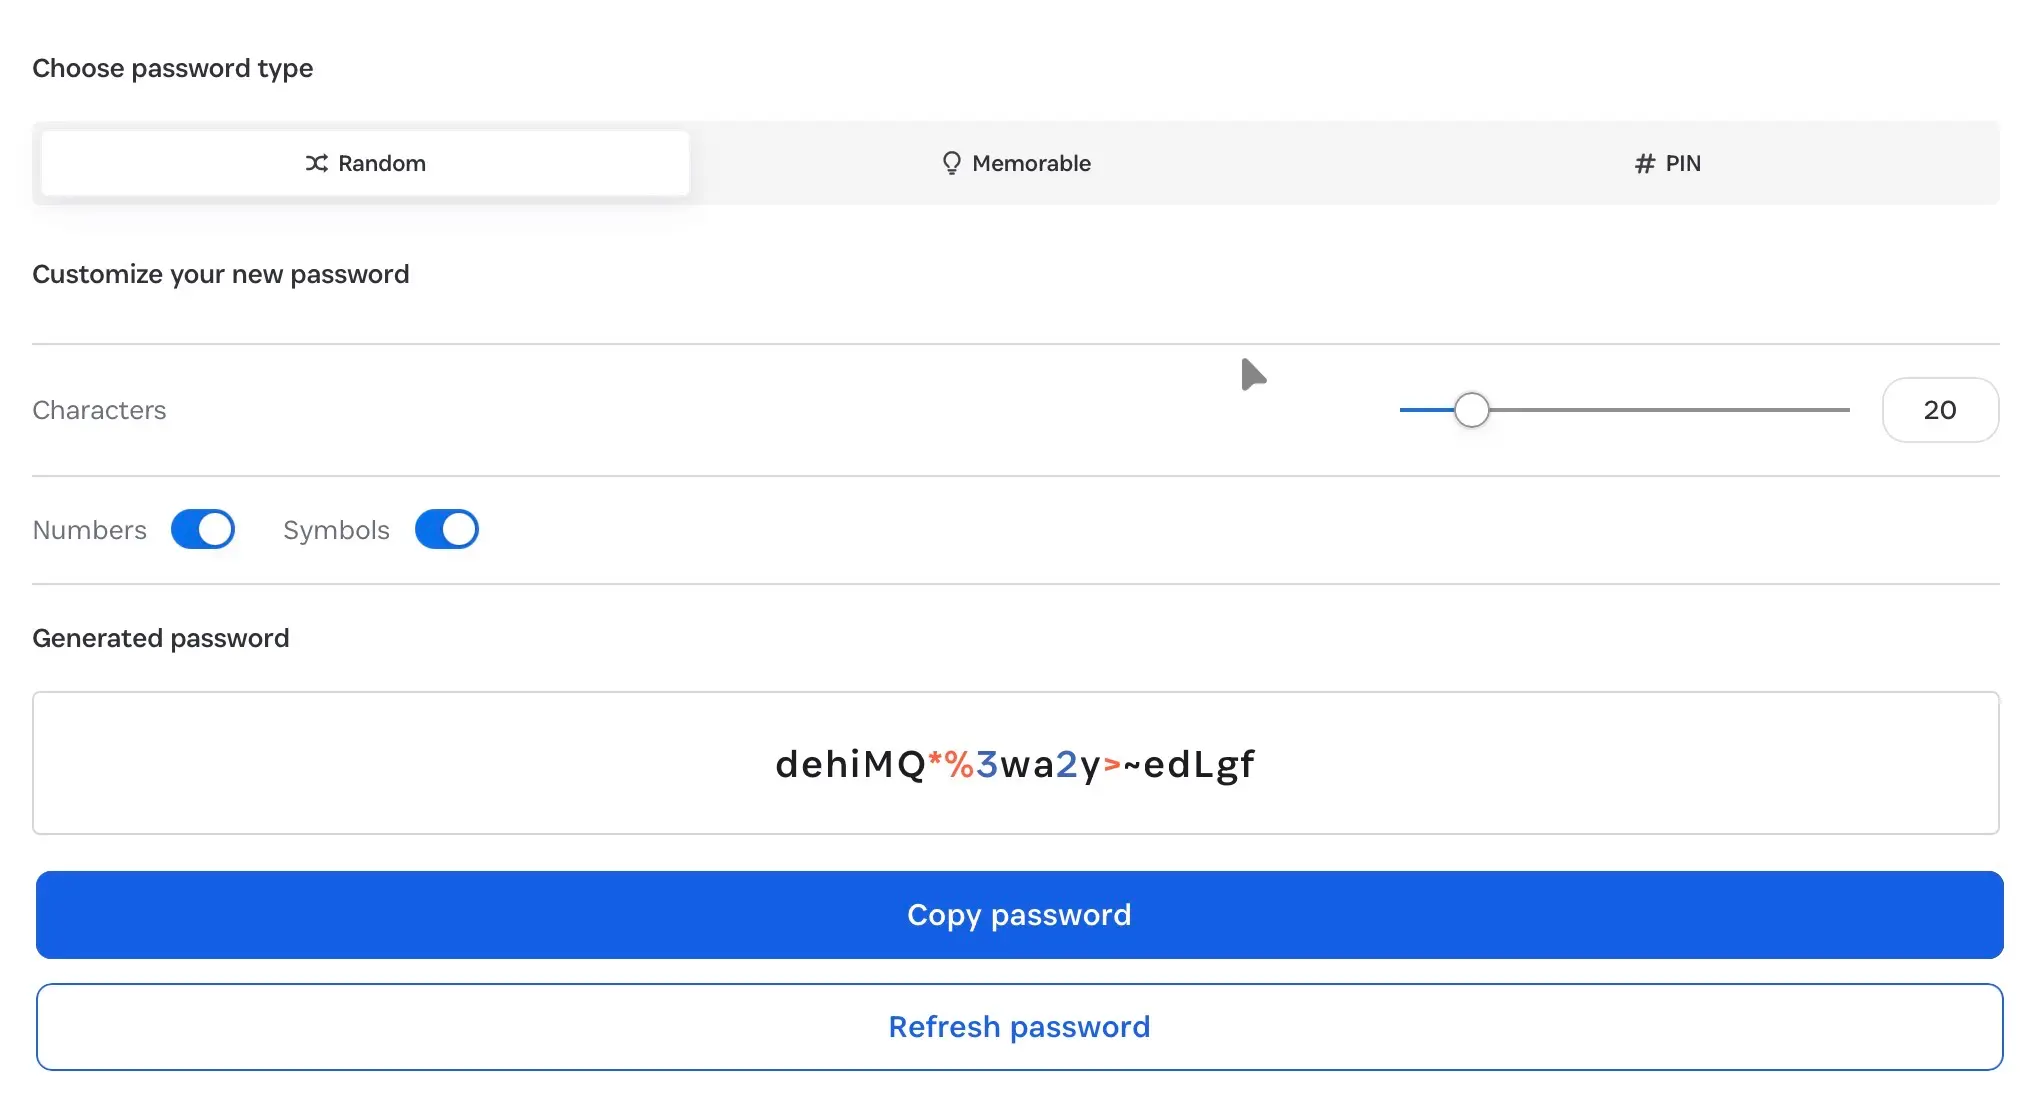Click the lightbulb icon for Memorable passwords
2033x1114 pixels.
[x=951, y=162]
